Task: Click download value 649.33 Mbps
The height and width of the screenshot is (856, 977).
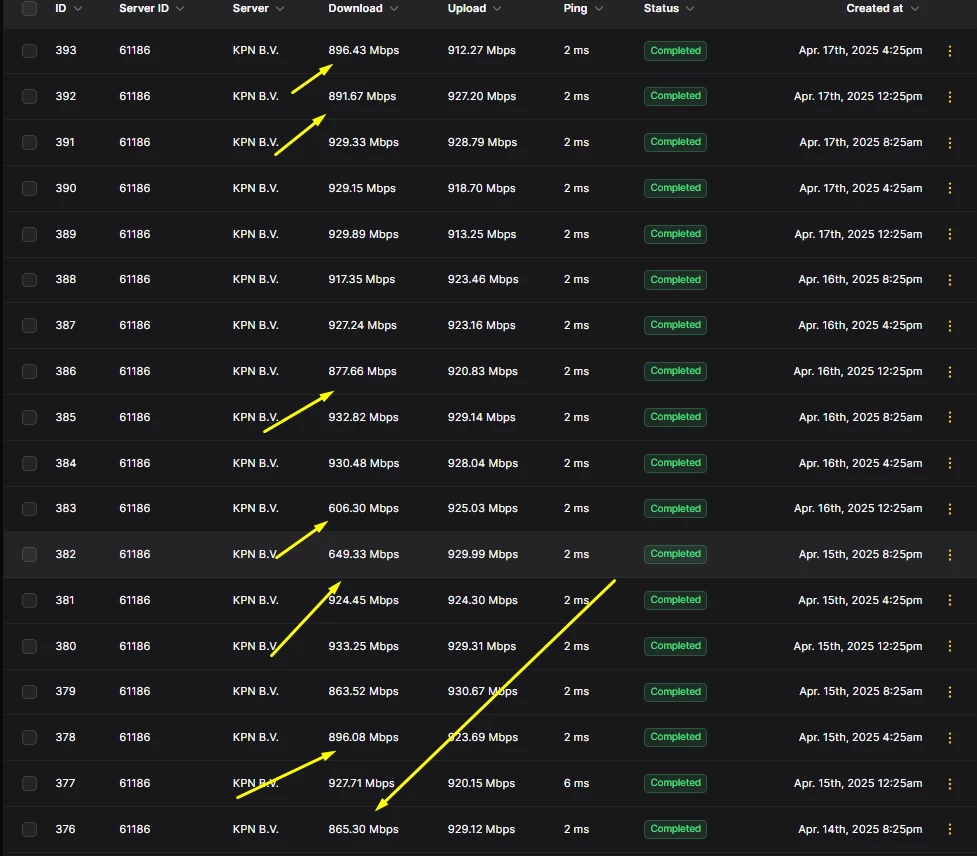Action: point(363,554)
